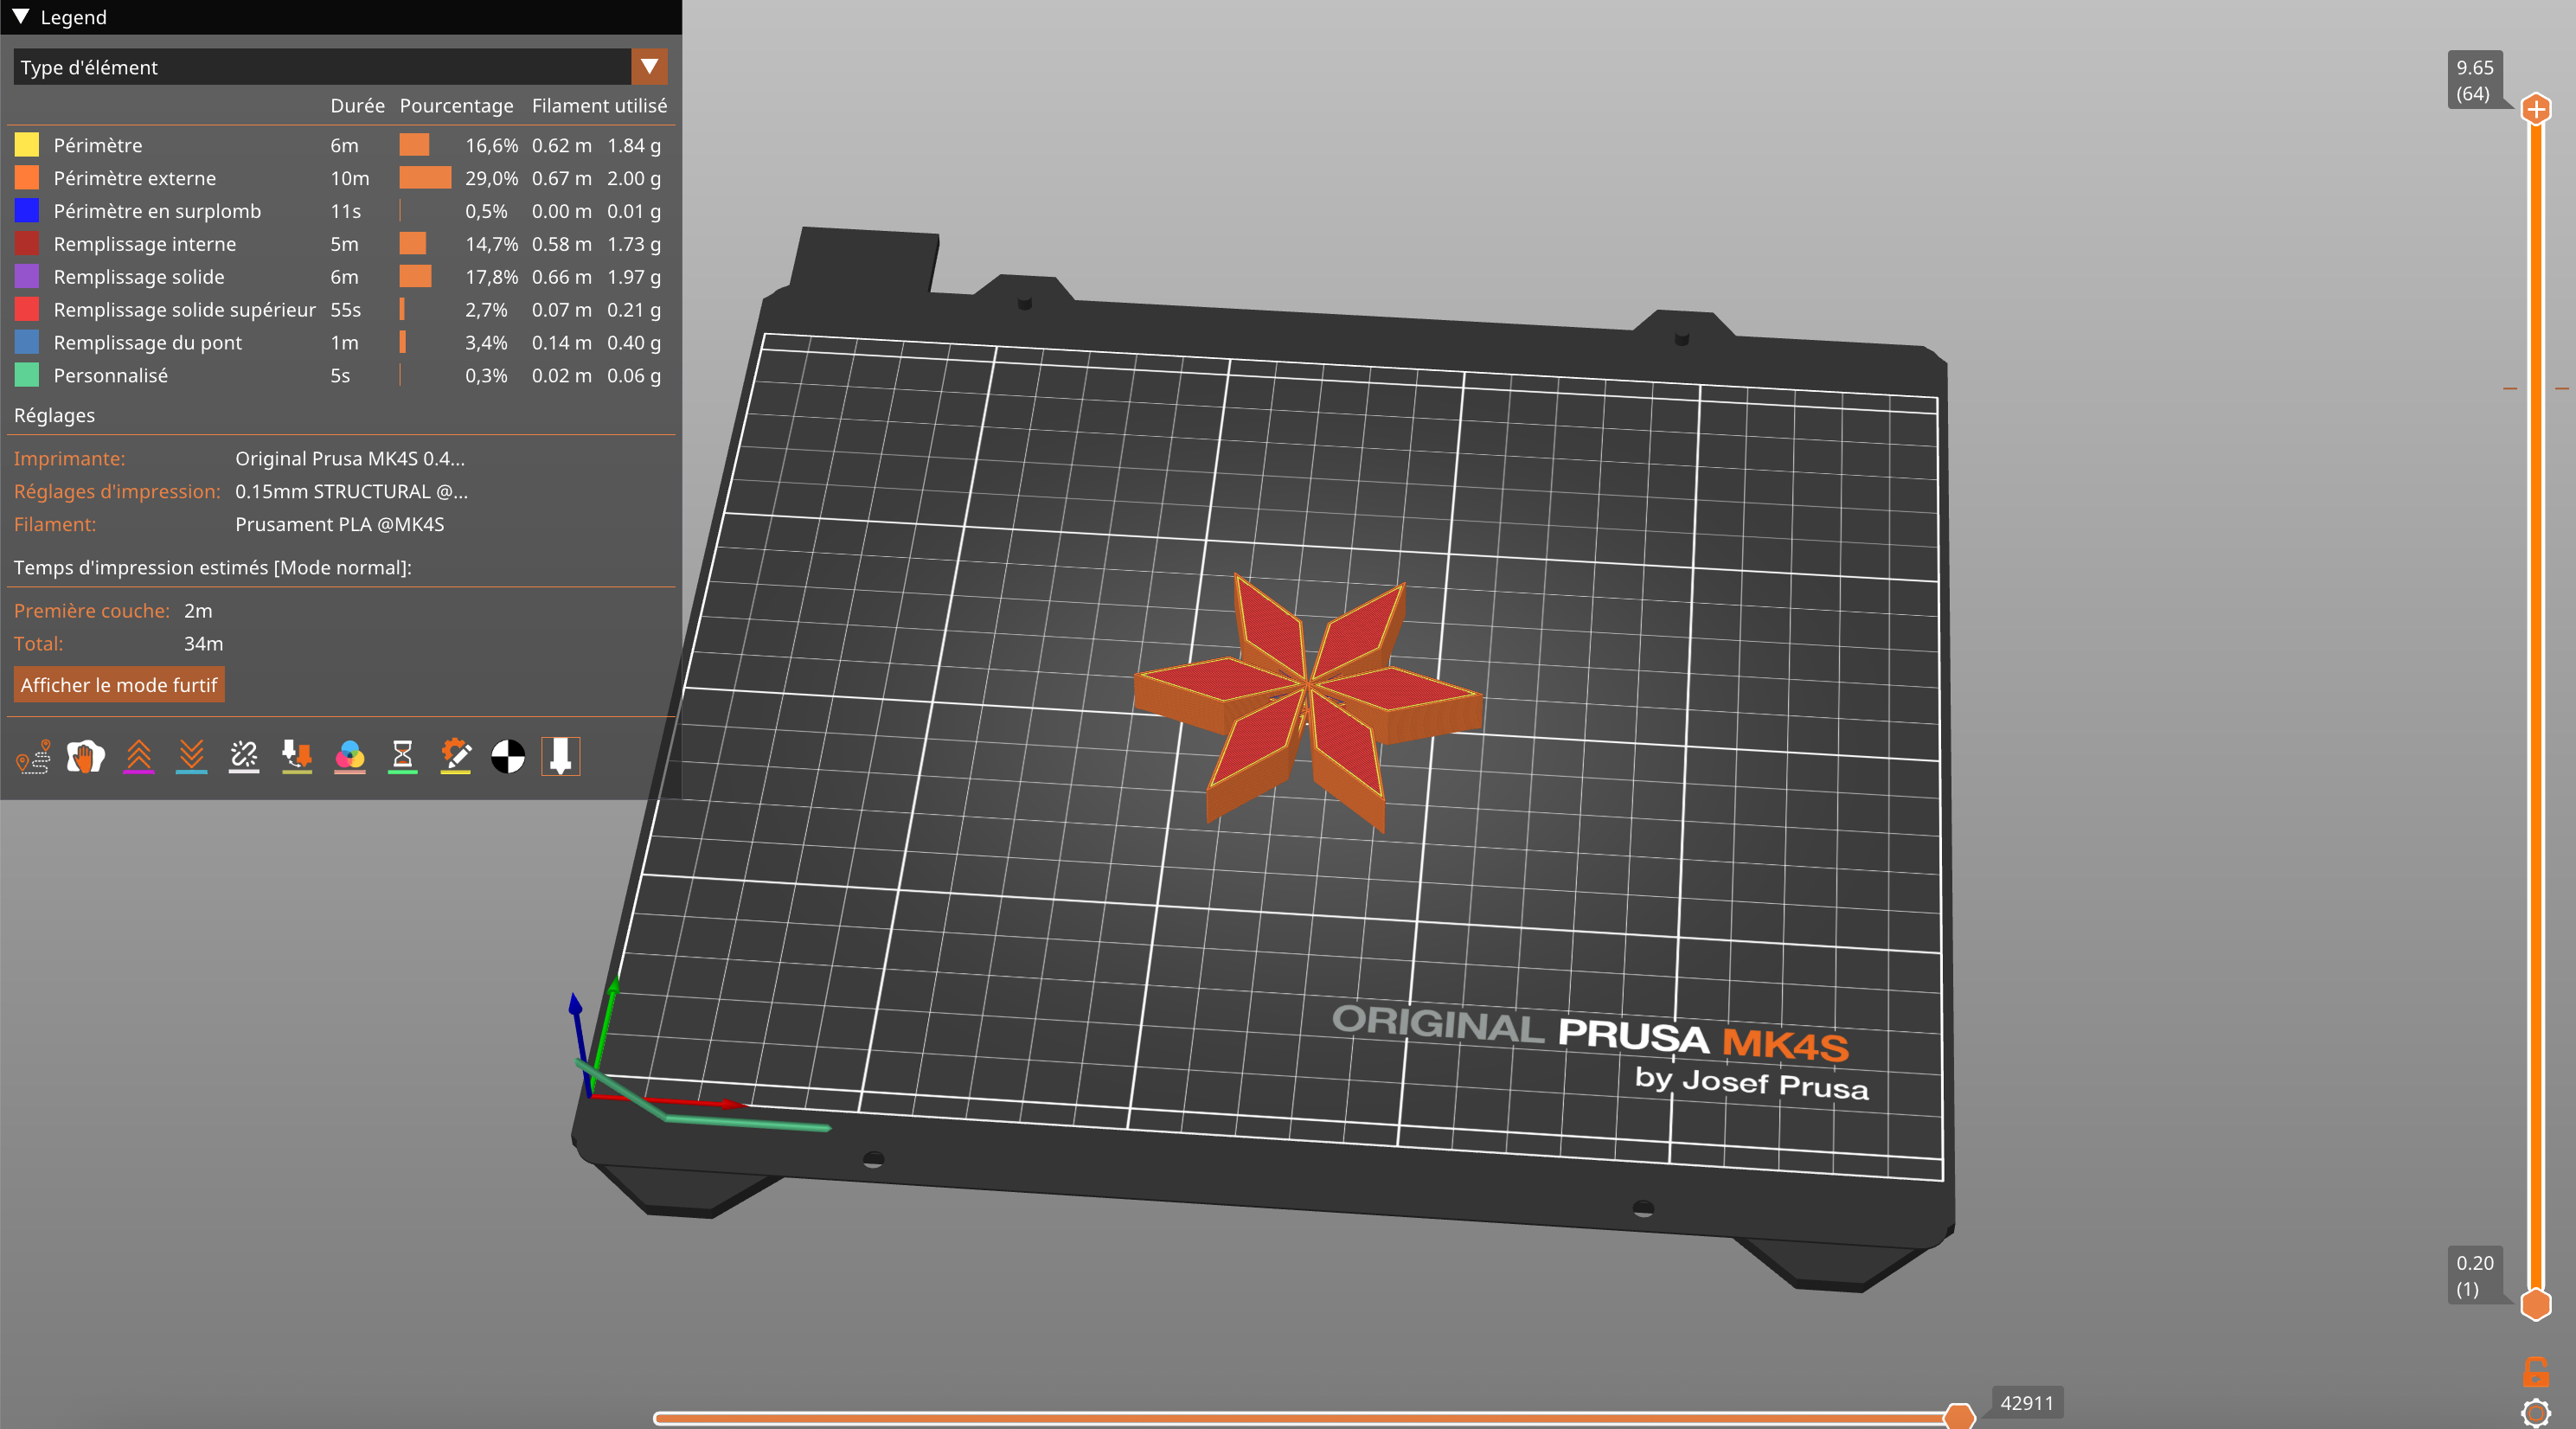The width and height of the screenshot is (2576, 1429).
Task: Toggle seams visibility icon
Action: [x=244, y=757]
